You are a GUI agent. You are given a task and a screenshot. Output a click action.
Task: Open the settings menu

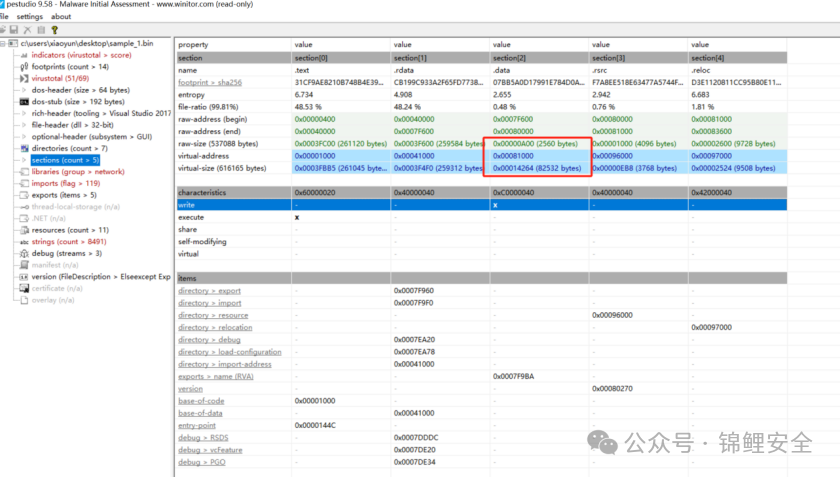pyautogui.click(x=29, y=17)
